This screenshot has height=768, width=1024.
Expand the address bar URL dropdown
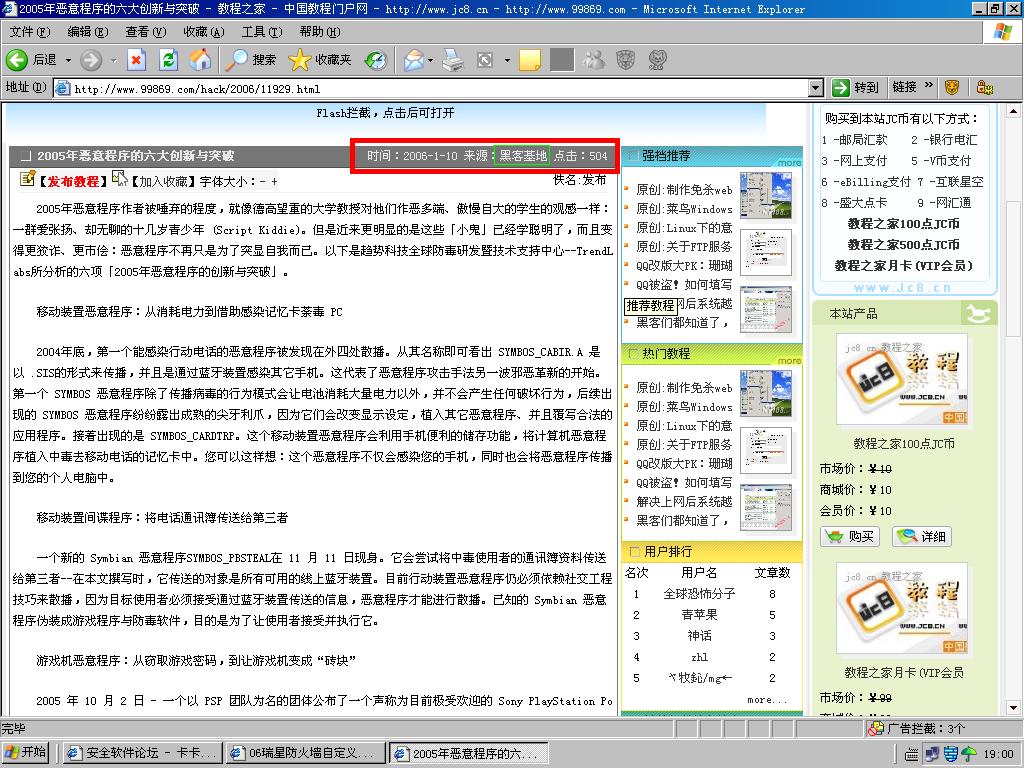click(816, 88)
